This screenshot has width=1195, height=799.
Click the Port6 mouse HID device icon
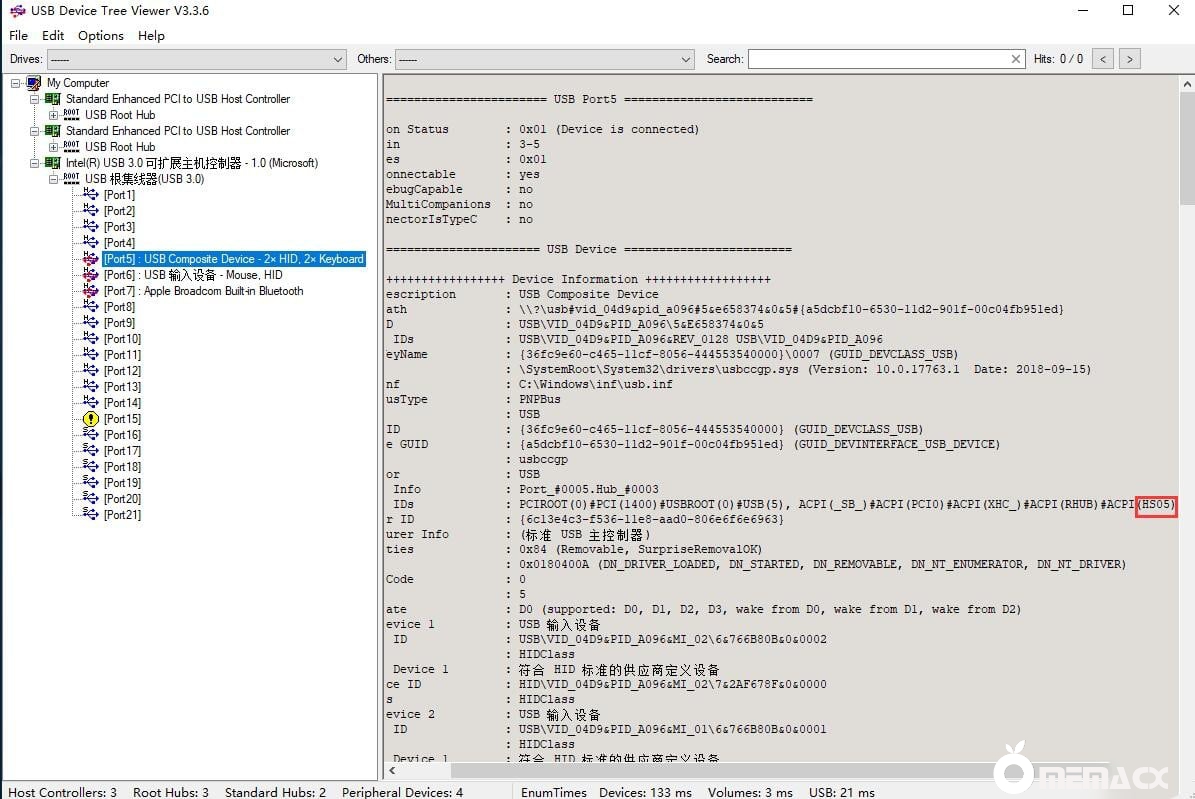(91, 275)
